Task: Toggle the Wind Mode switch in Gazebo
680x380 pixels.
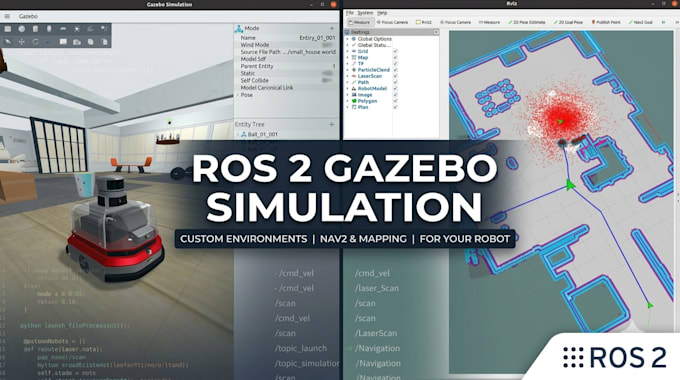Action: coord(327,45)
